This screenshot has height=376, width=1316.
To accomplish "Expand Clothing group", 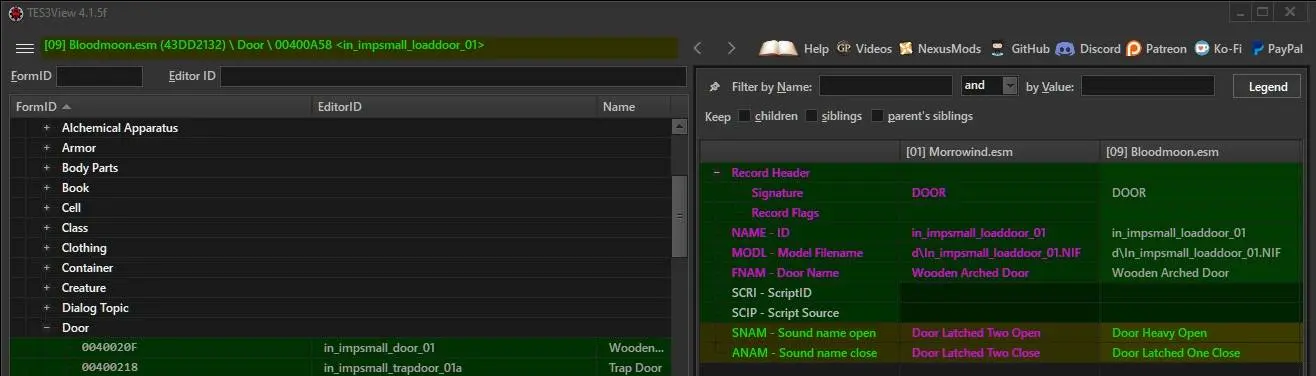I will pos(46,248).
